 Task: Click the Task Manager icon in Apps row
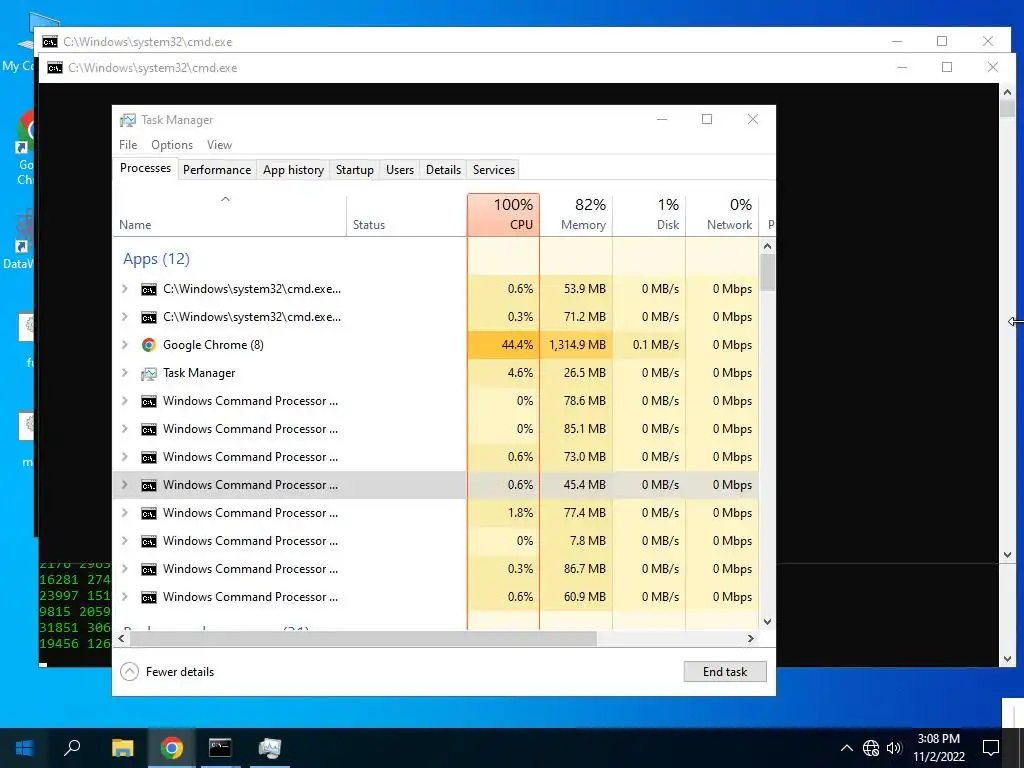point(149,373)
